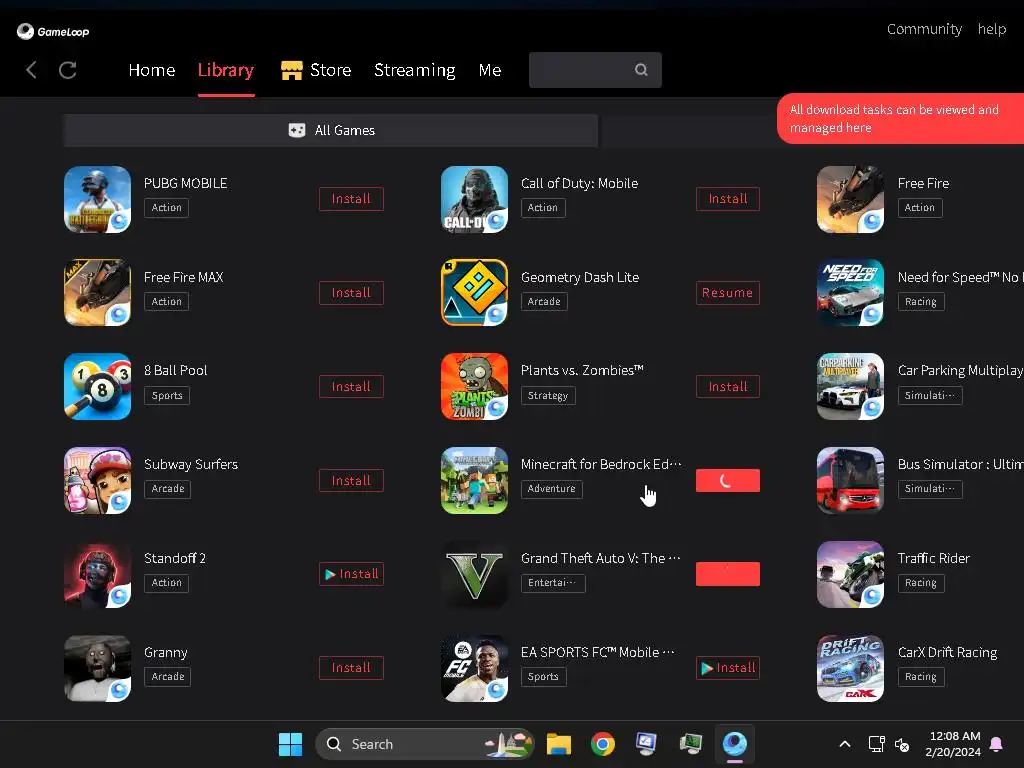
Task: Click download tasks tooltip banner
Action: [901, 118]
